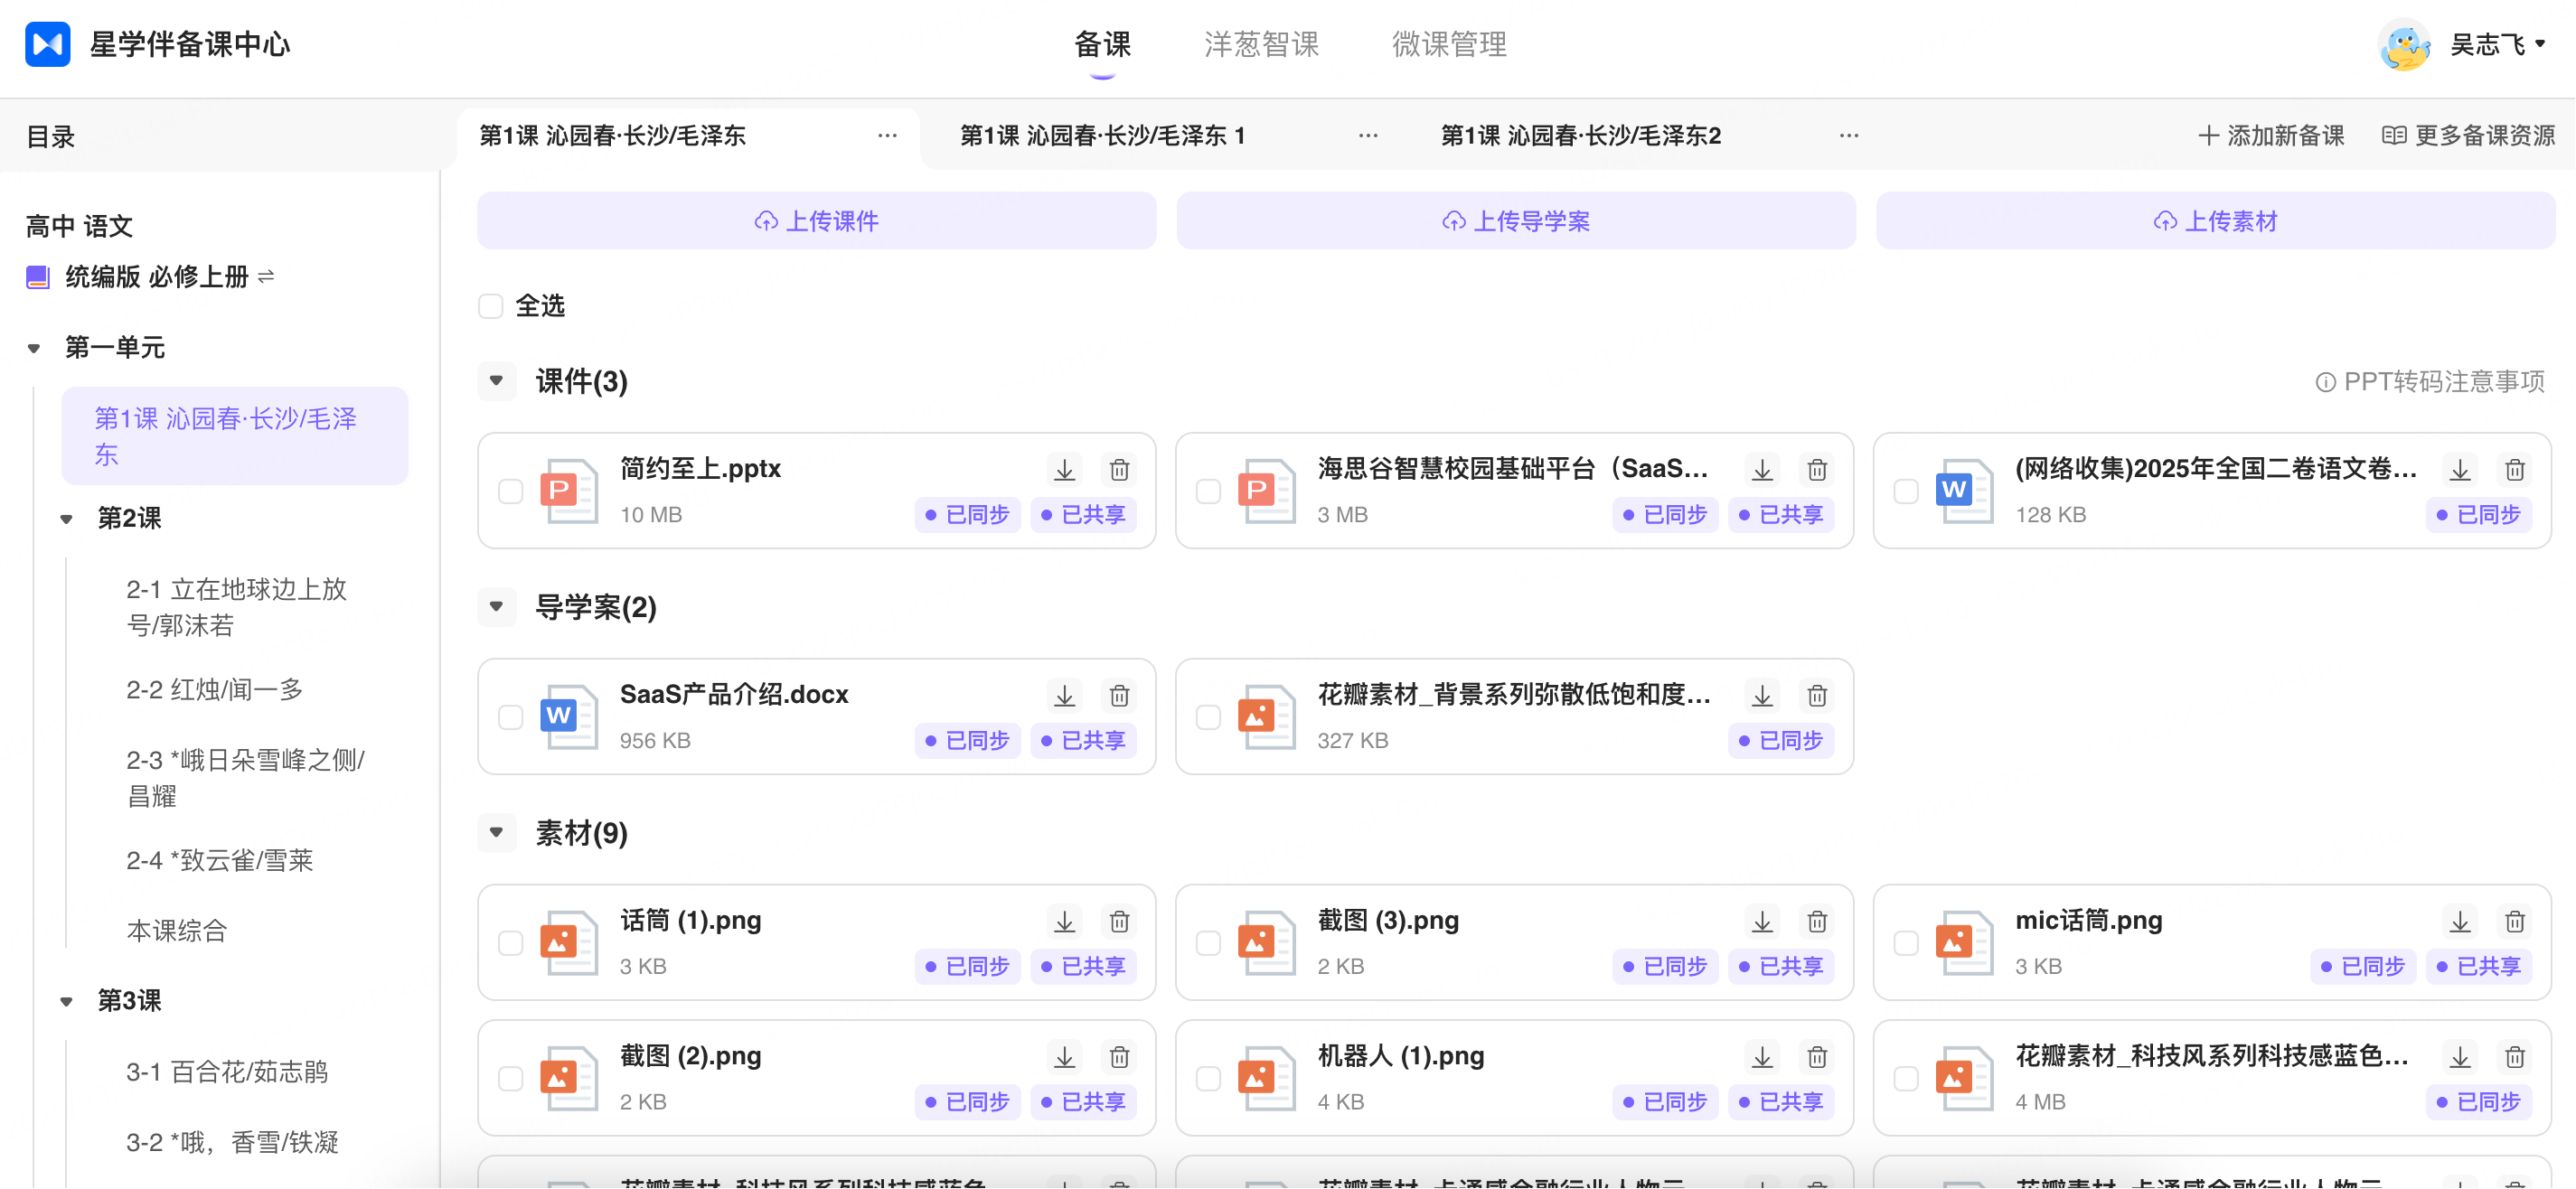Collapse 第一单元 in the directory tree

(34, 348)
